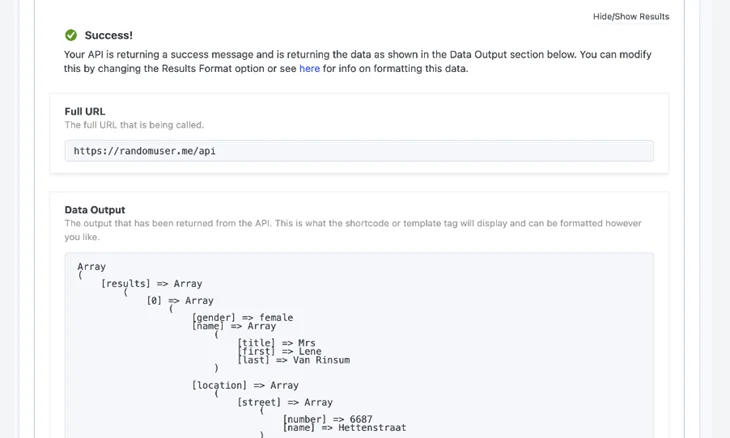730x438 pixels.
Task: Select the '[street] => Array' output line
Action: 285,402
